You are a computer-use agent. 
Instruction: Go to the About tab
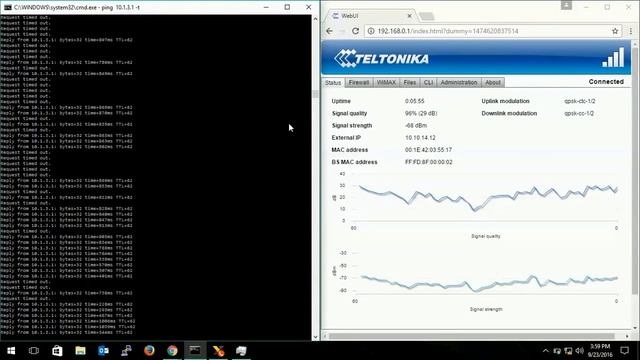click(493, 82)
